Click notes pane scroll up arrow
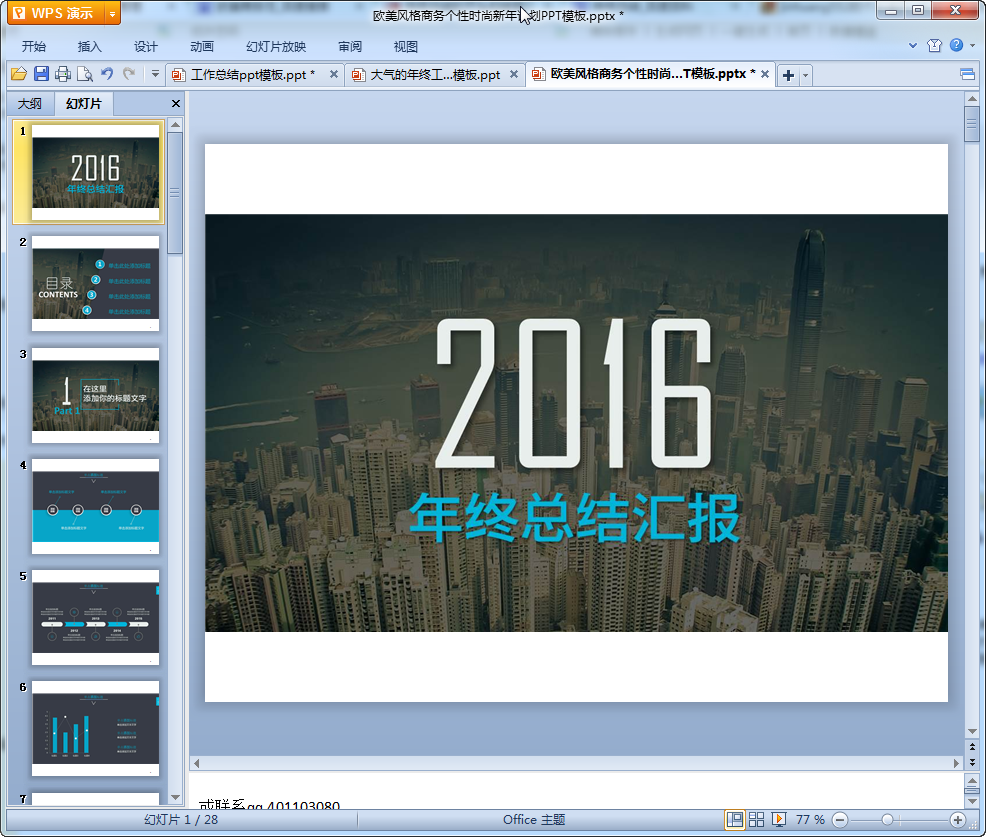Image resolution: width=986 pixels, height=837 pixels. (972, 780)
